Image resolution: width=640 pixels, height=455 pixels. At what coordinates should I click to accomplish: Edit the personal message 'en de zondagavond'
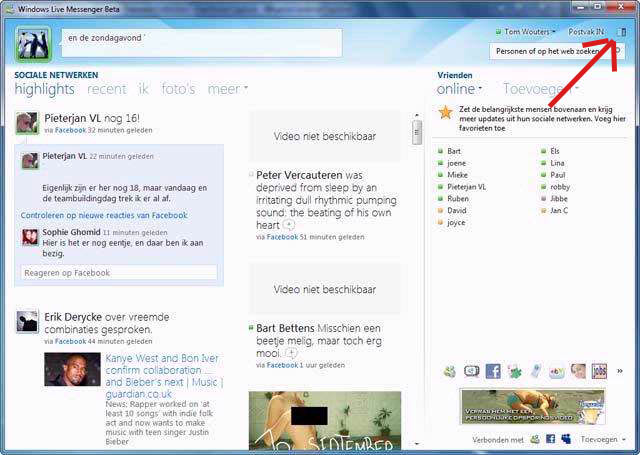pos(202,43)
